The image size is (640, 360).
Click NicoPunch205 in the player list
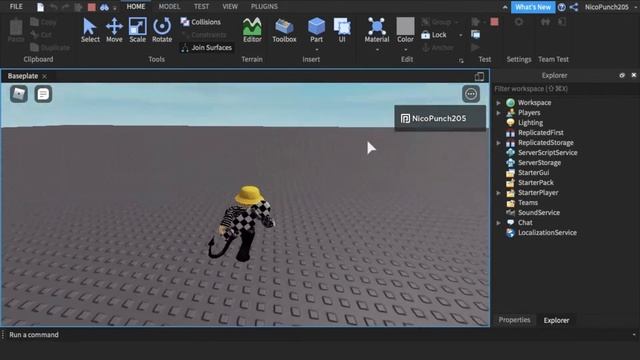(440, 118)
